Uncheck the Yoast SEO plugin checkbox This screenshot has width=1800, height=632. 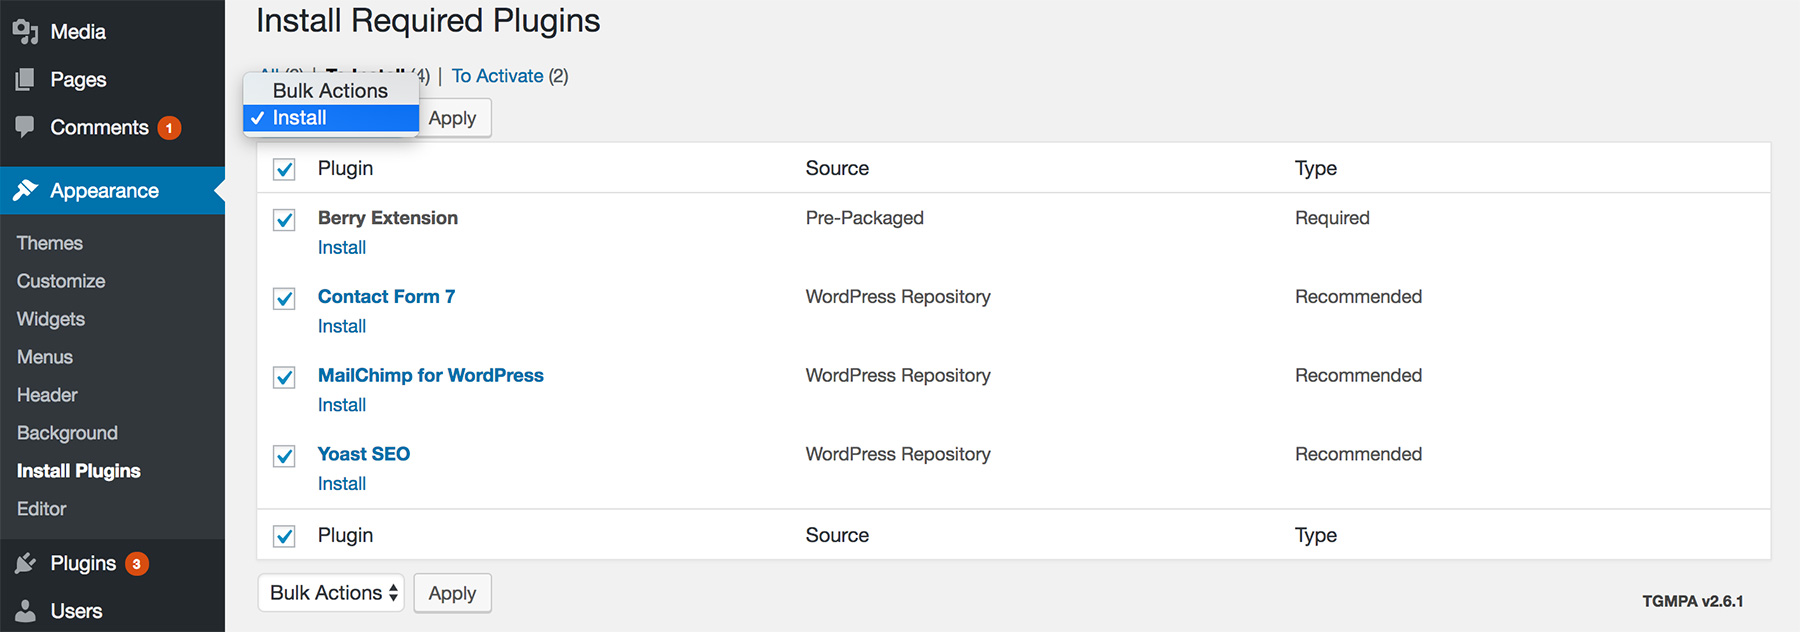[283, 456]
